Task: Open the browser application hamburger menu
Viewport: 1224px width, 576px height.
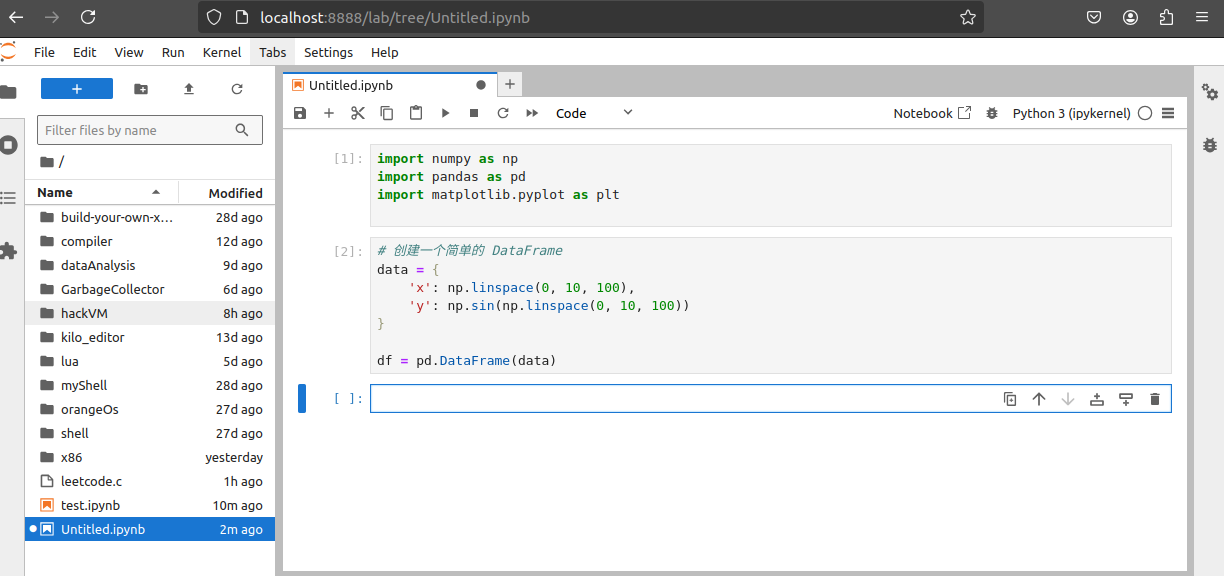Action: [x=1202, y=17]
